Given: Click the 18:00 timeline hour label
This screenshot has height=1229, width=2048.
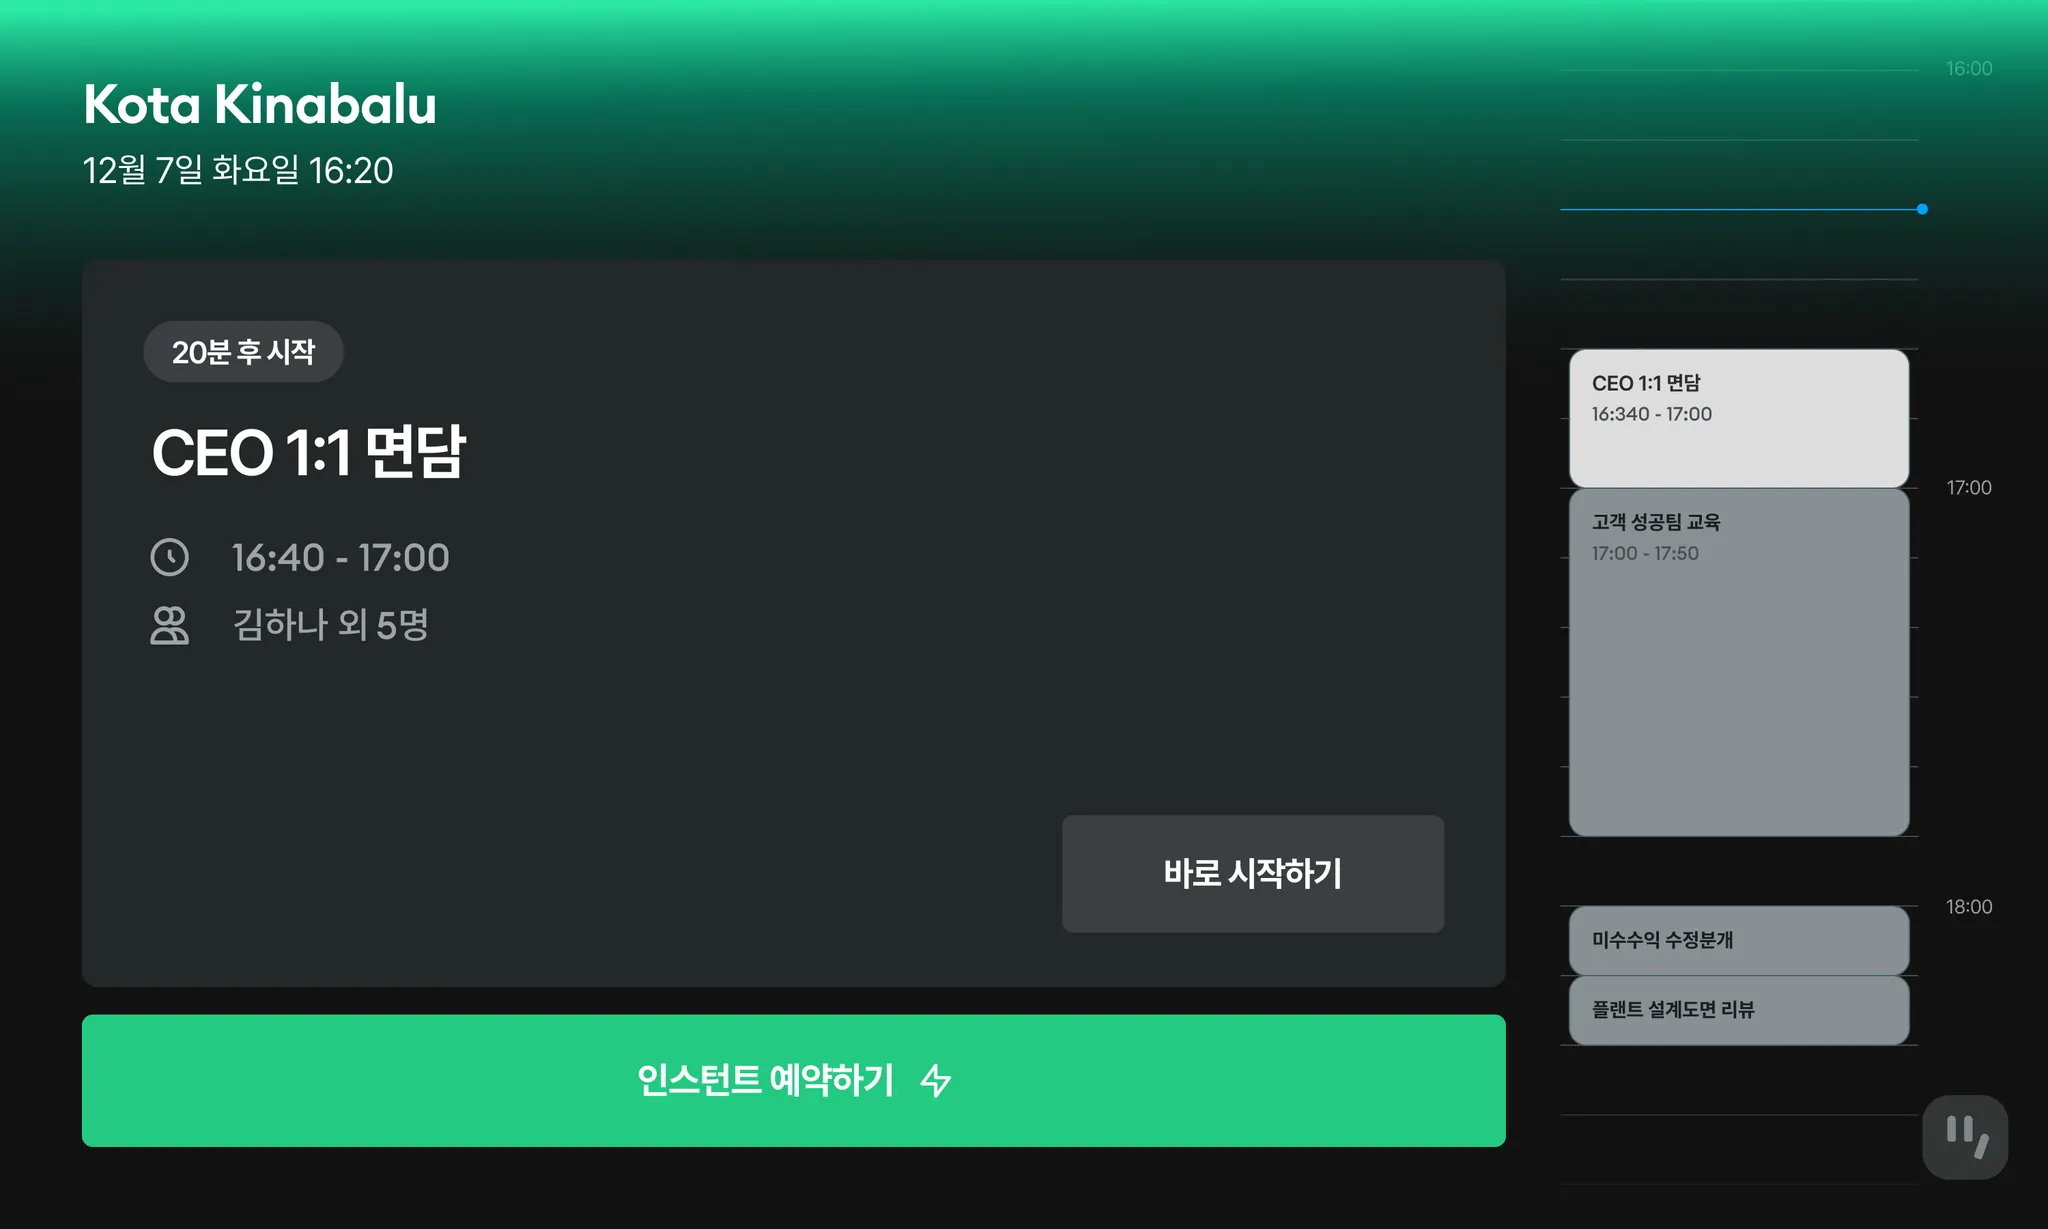Looking at the screenshot, I should [1969, 907].
